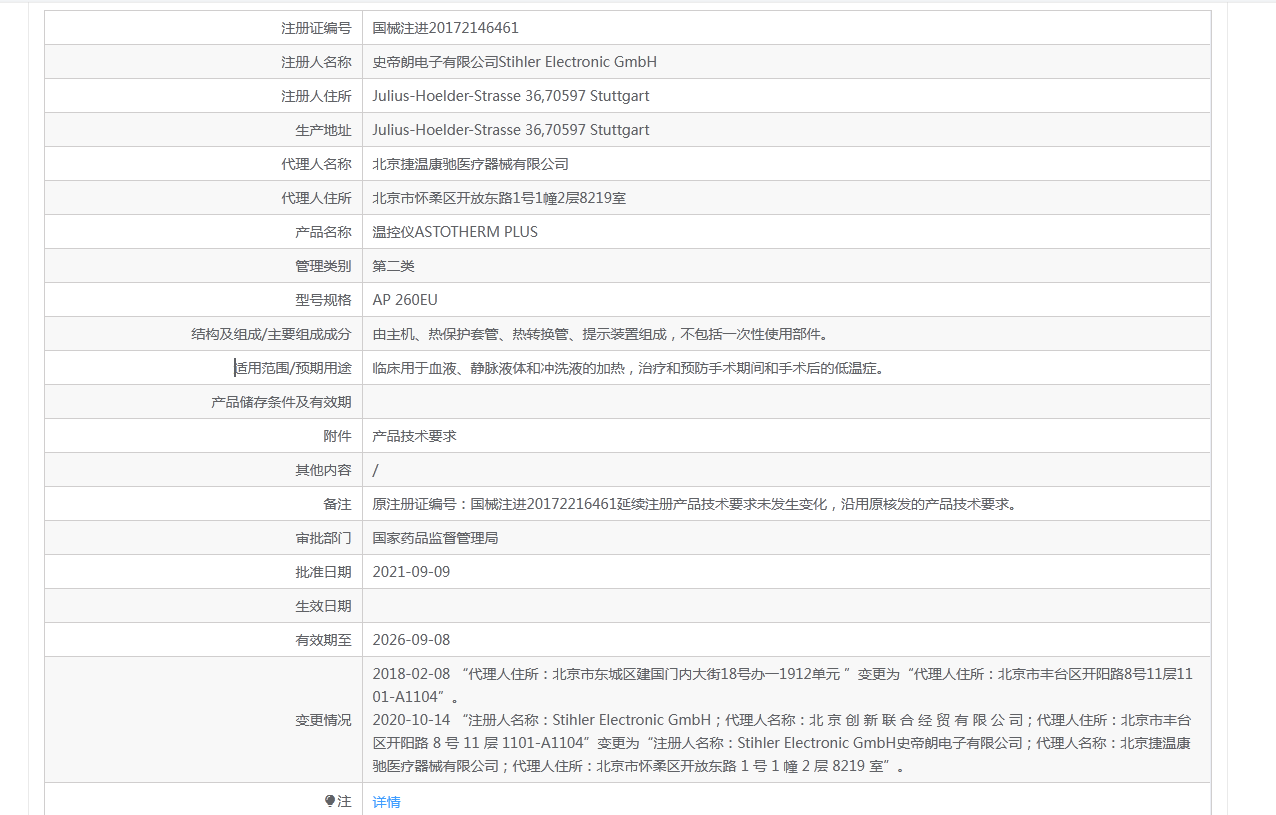Click the model specification AP 260EU
This screenshot has height=815, width=1276.
tap(405, 300)
